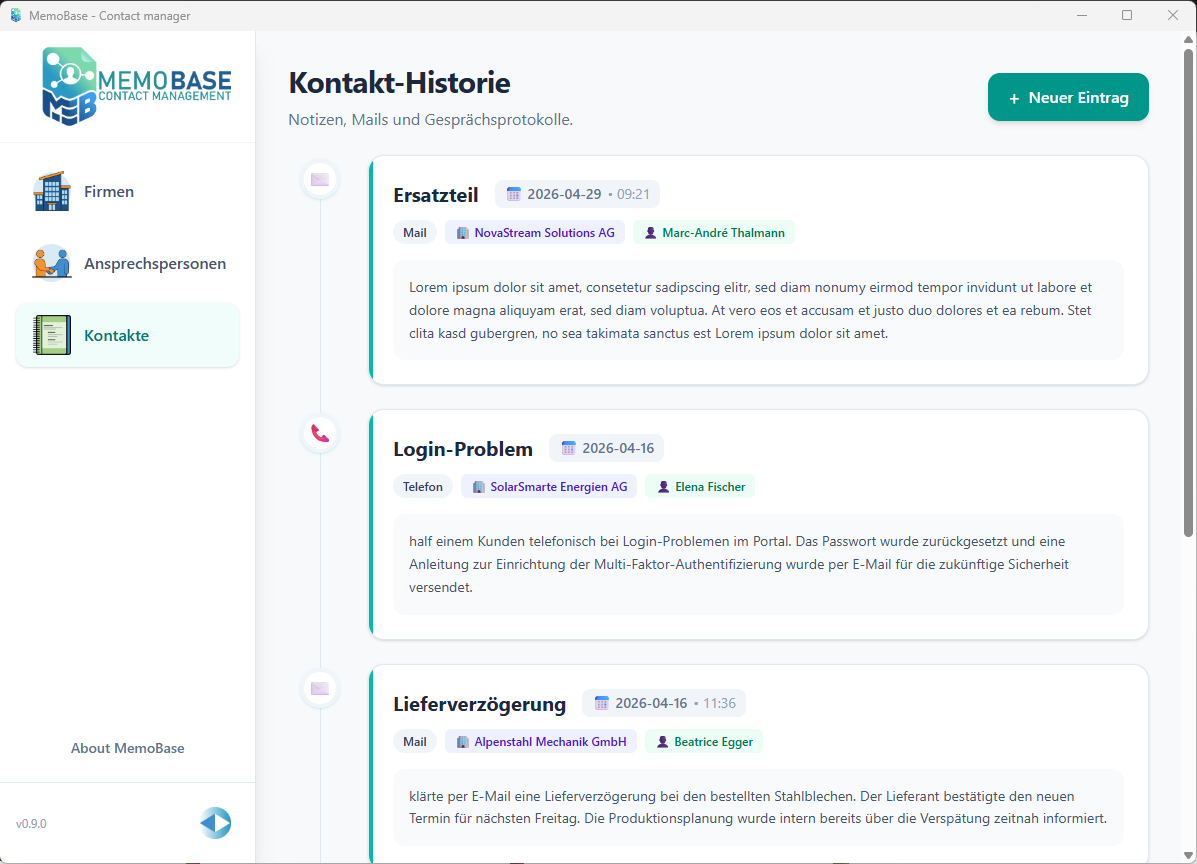The width and height of the screenshot is (1197, 864).
Task: Click the Elena Fischer person tag
Action: 700,487
